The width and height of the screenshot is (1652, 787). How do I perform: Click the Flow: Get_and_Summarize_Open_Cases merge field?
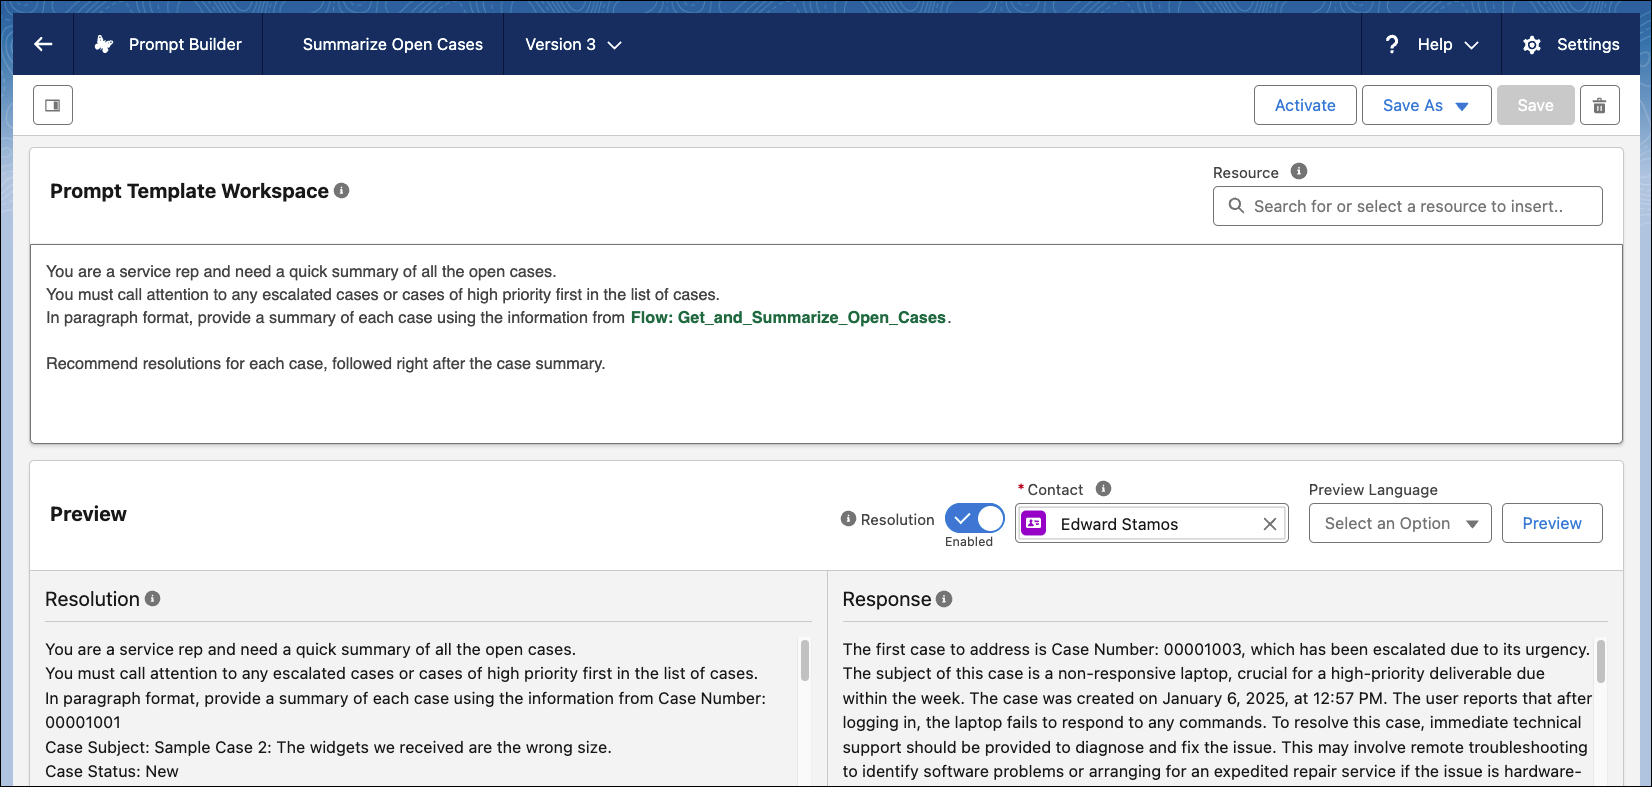tap(788, 317)
